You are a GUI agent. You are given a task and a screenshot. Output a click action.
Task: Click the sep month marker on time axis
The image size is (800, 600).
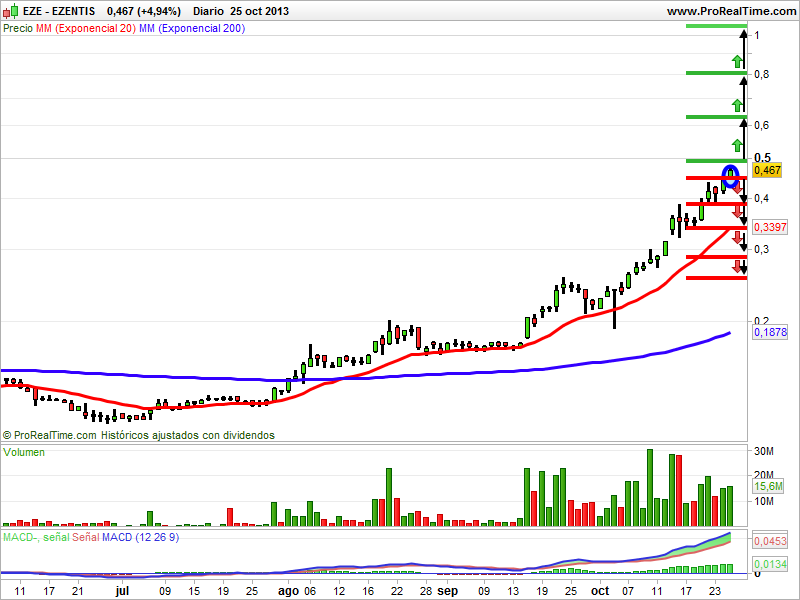(x=448, y=591)
